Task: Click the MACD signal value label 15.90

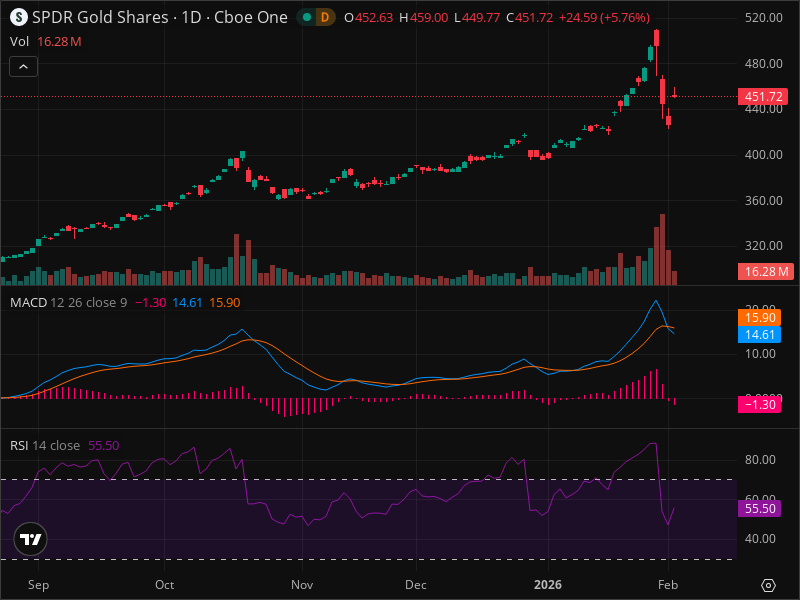Action: click(760, 317)
